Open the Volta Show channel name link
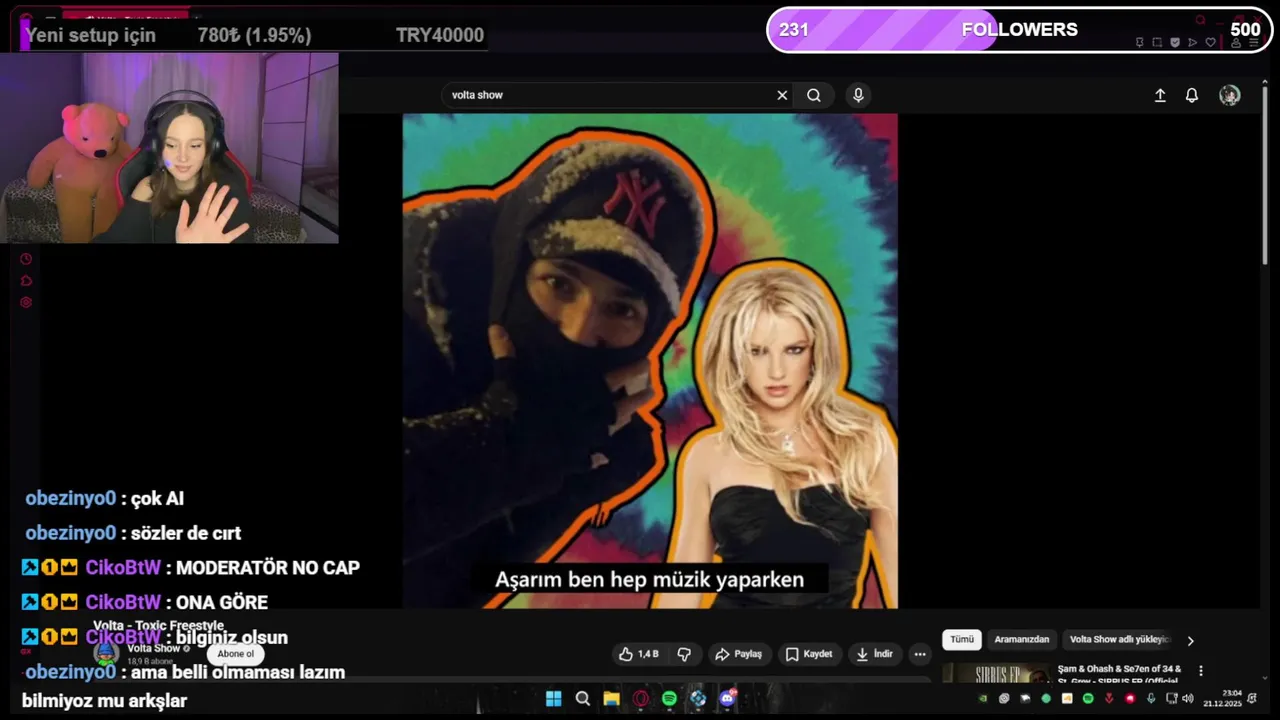Viewport: 1280px width, 720px height. [x=154, y=648]
